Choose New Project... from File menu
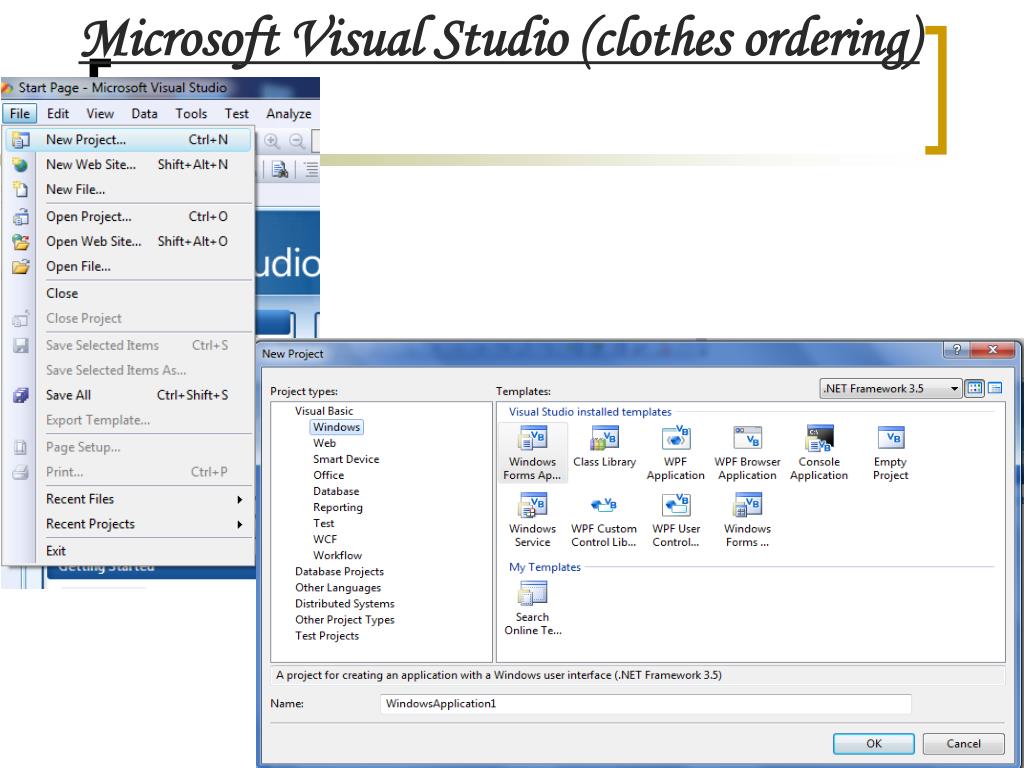 (x=128, y=140)
